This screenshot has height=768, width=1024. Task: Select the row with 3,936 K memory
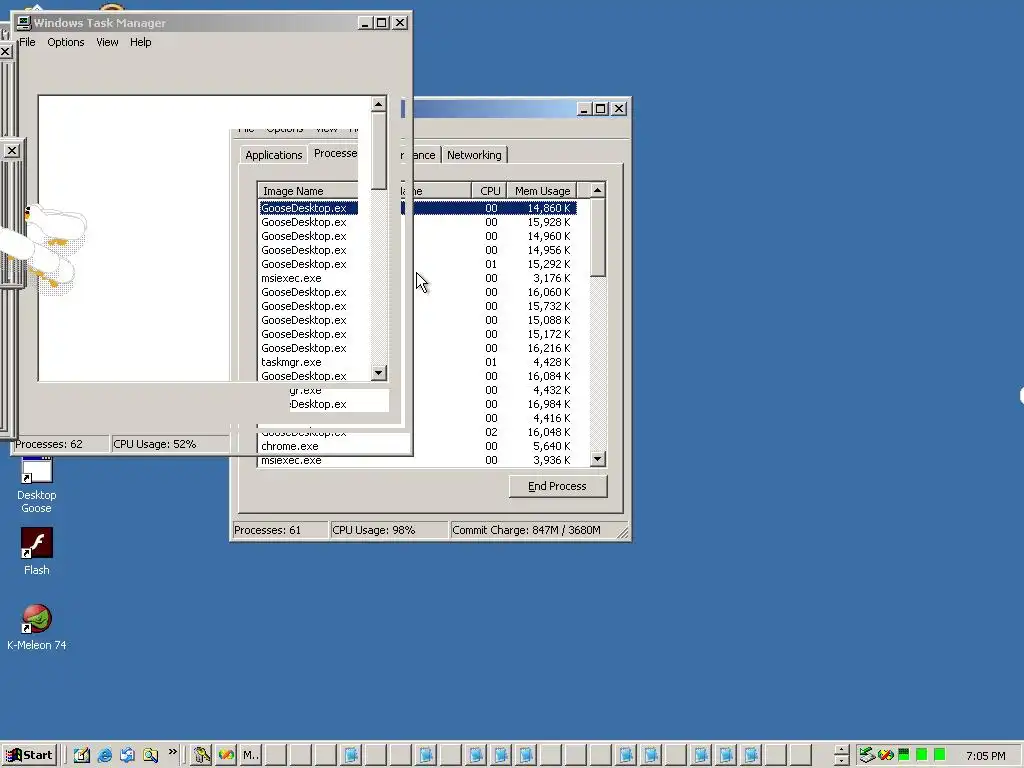tap(418, 460)
